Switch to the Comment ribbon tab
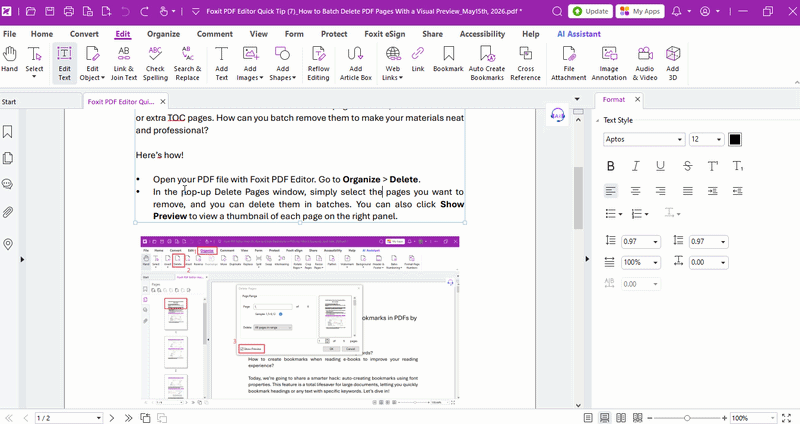 click(x=215, y=34)
